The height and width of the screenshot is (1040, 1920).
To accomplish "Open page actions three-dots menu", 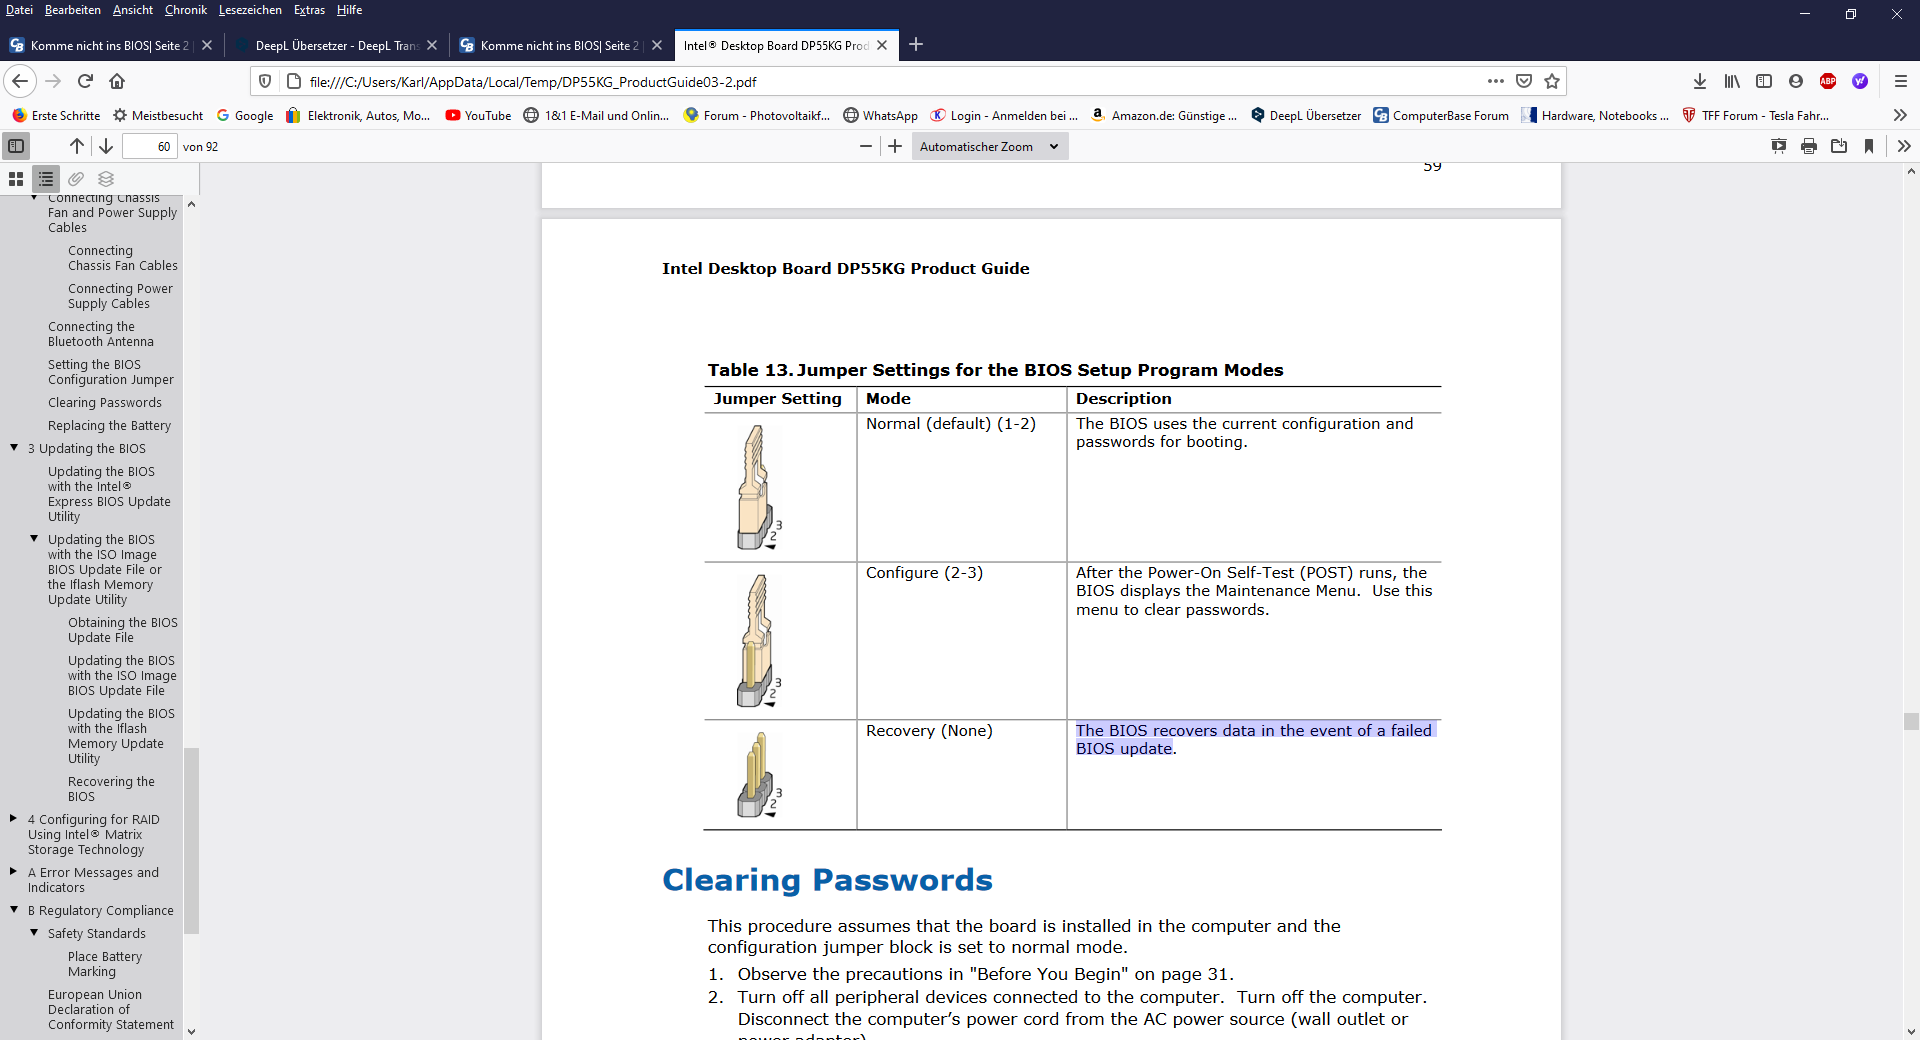I will point(1496,81).
